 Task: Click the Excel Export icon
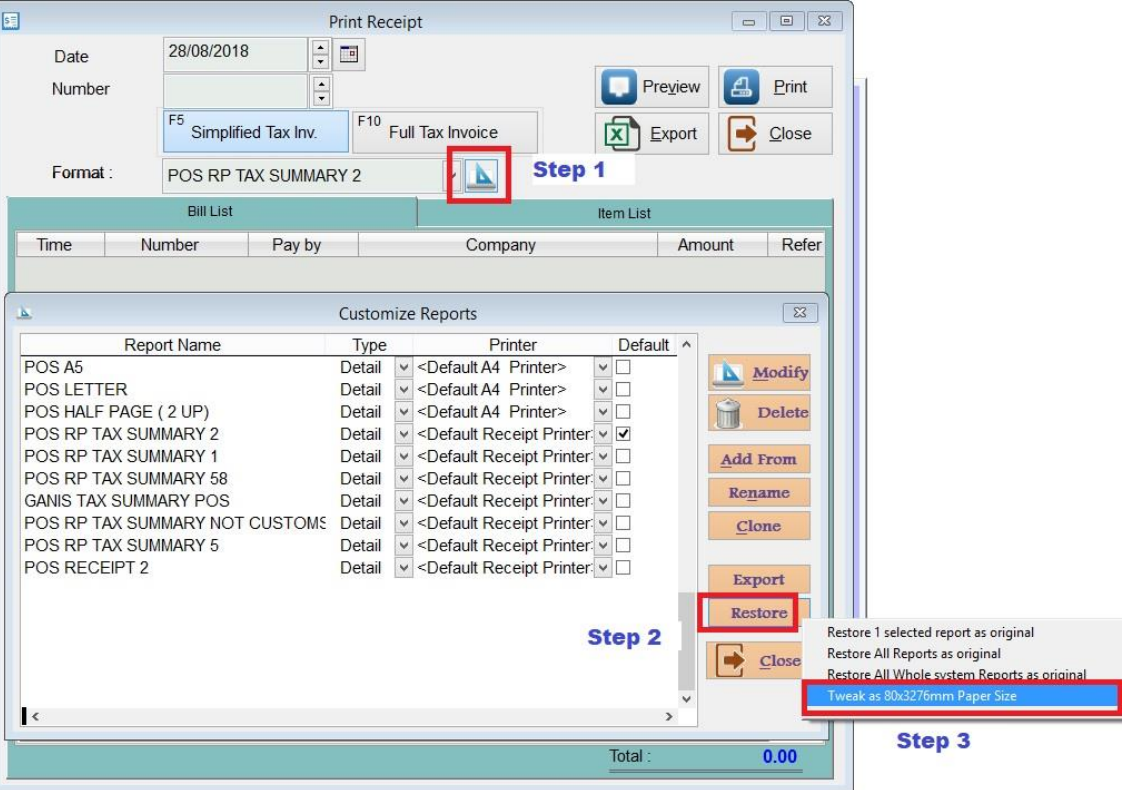tap(621, 134)
